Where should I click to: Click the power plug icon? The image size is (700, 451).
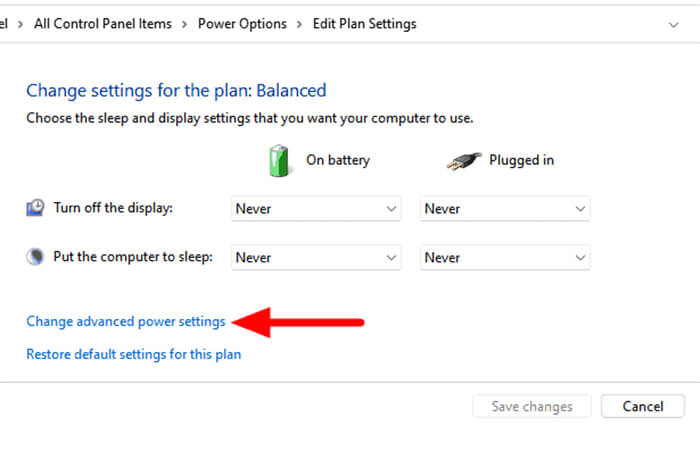click(464, 161)
